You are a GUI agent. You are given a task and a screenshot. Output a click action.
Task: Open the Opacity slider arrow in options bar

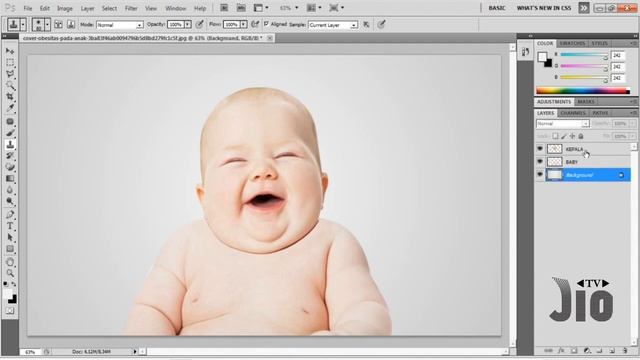(188, 24)
